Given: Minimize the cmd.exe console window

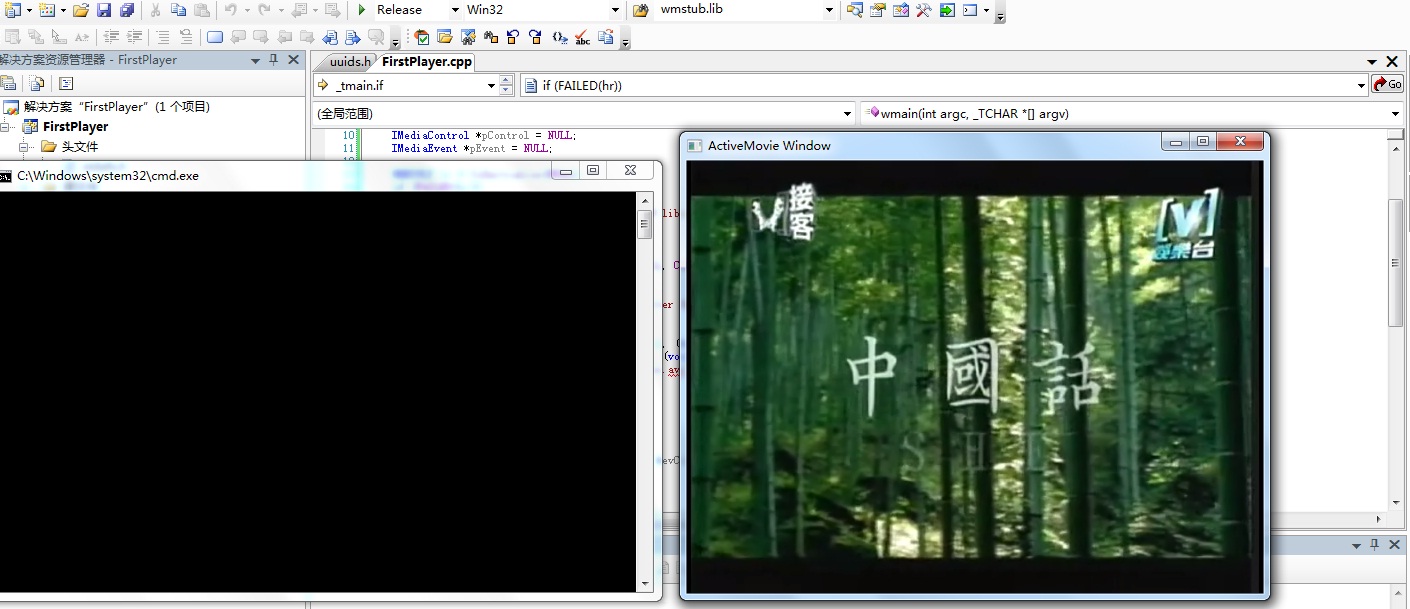Looking at the screenshot, I should click(566, 171).
